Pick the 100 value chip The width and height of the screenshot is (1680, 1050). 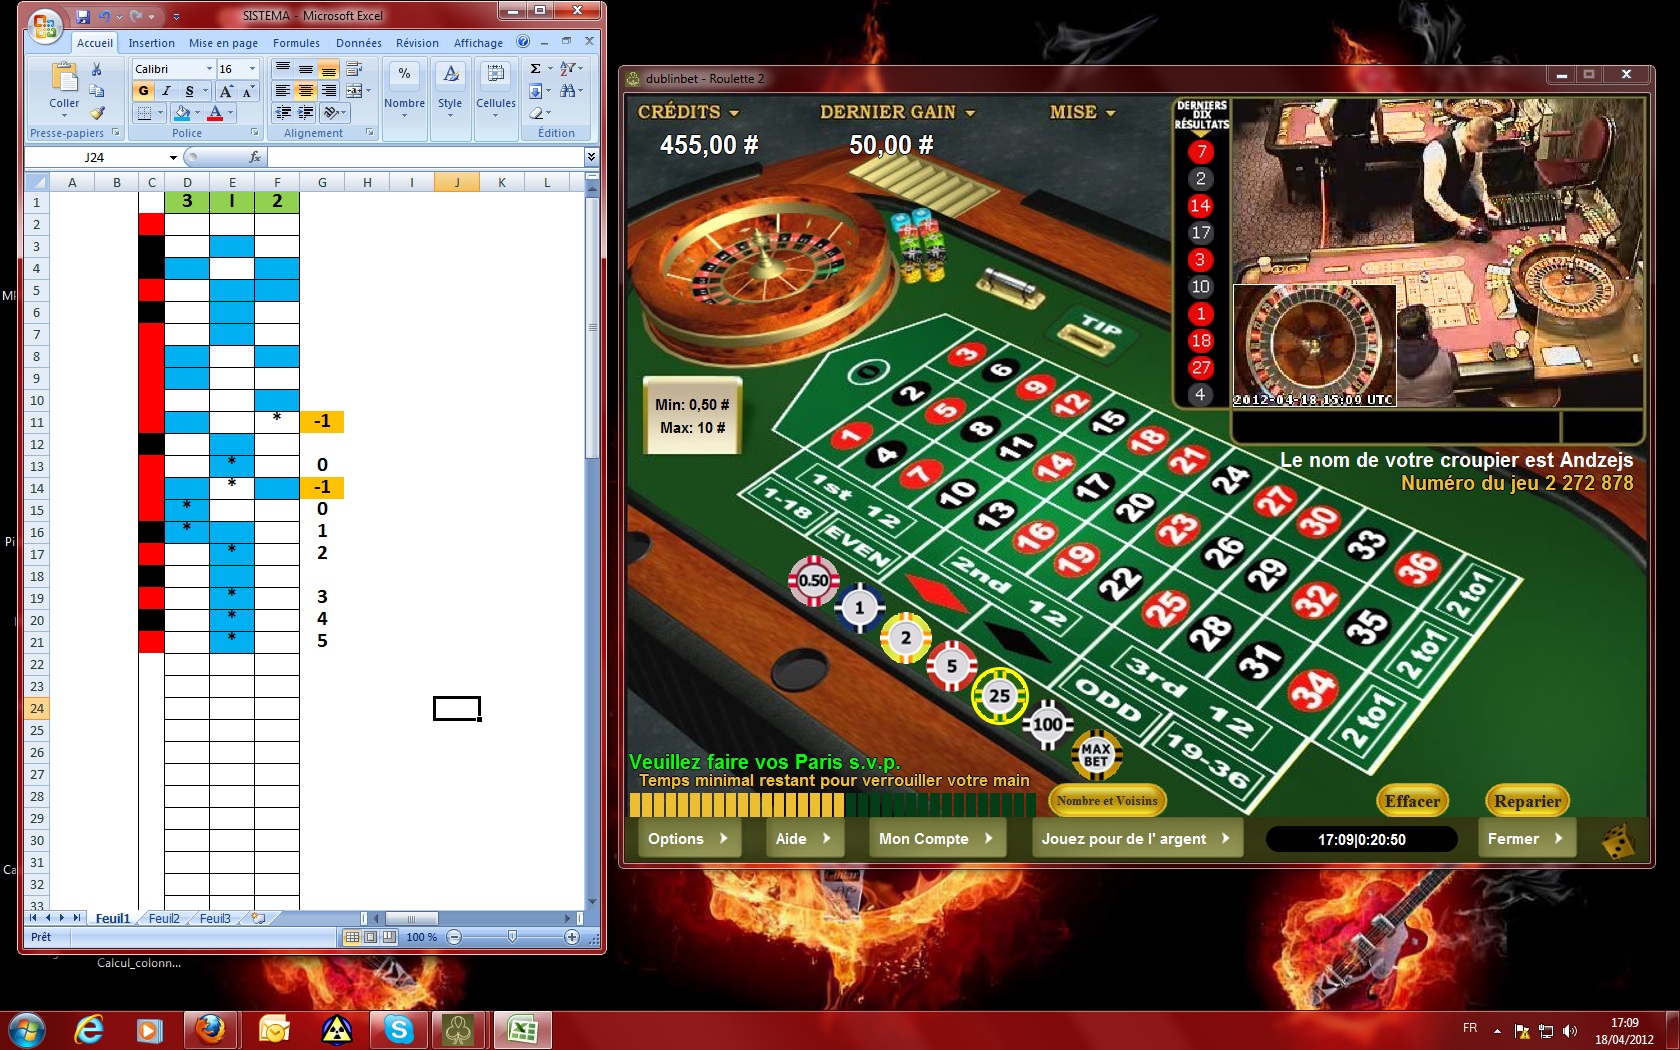(x=1047, y=724)
